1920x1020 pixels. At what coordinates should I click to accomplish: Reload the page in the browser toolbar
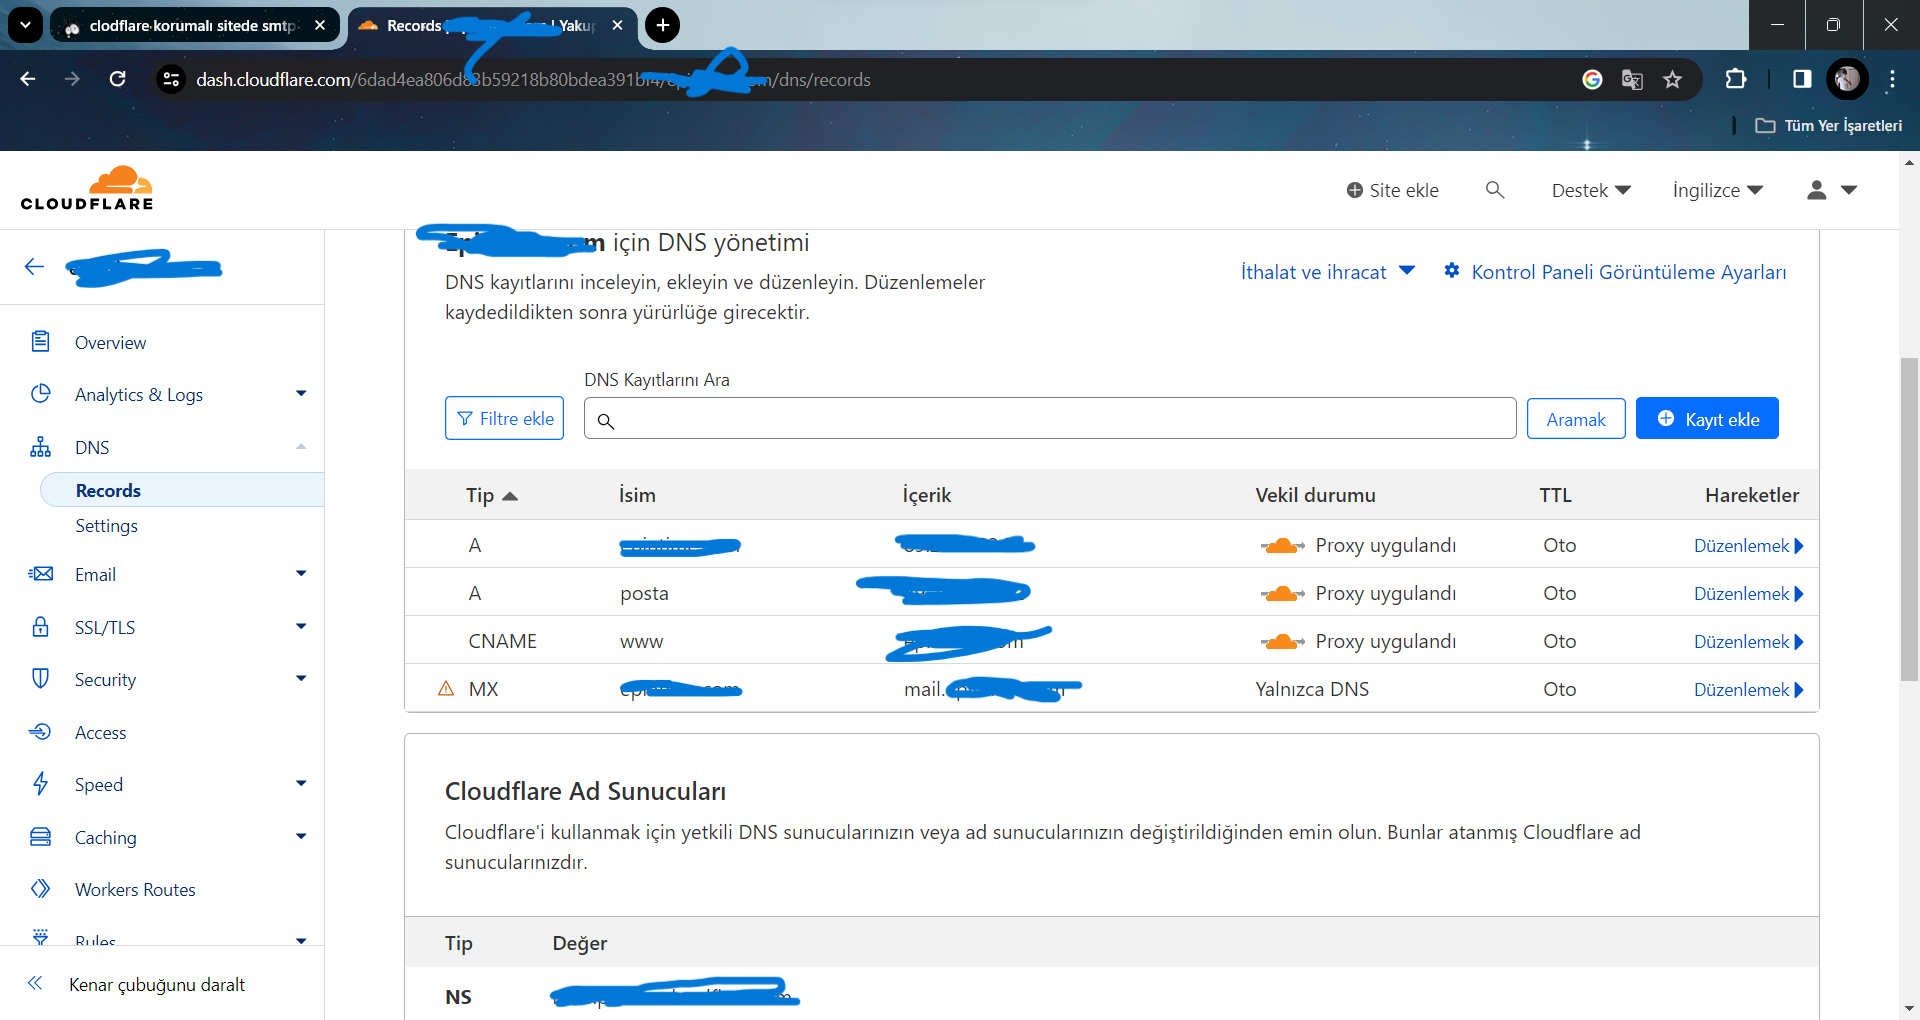click(x=117, y=79)
